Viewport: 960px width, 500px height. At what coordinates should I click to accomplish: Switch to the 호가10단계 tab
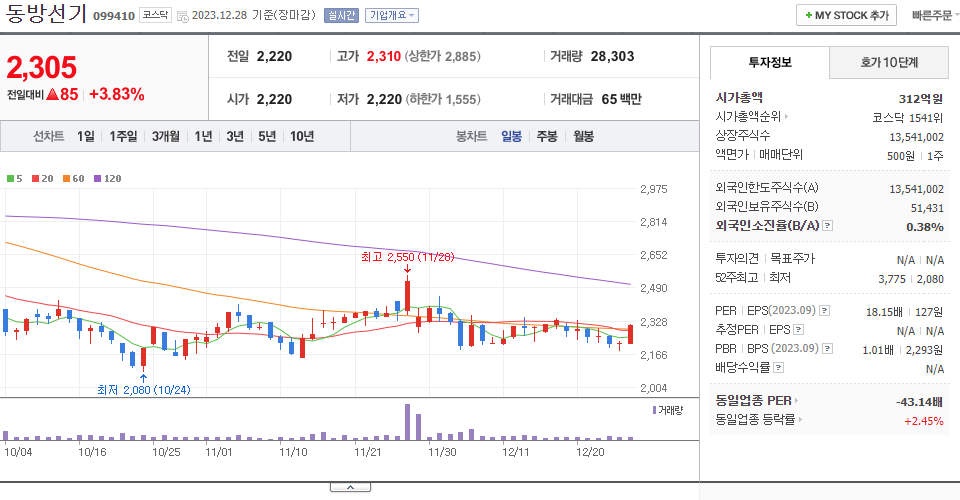pyautogui.click(x=889, y=62)
